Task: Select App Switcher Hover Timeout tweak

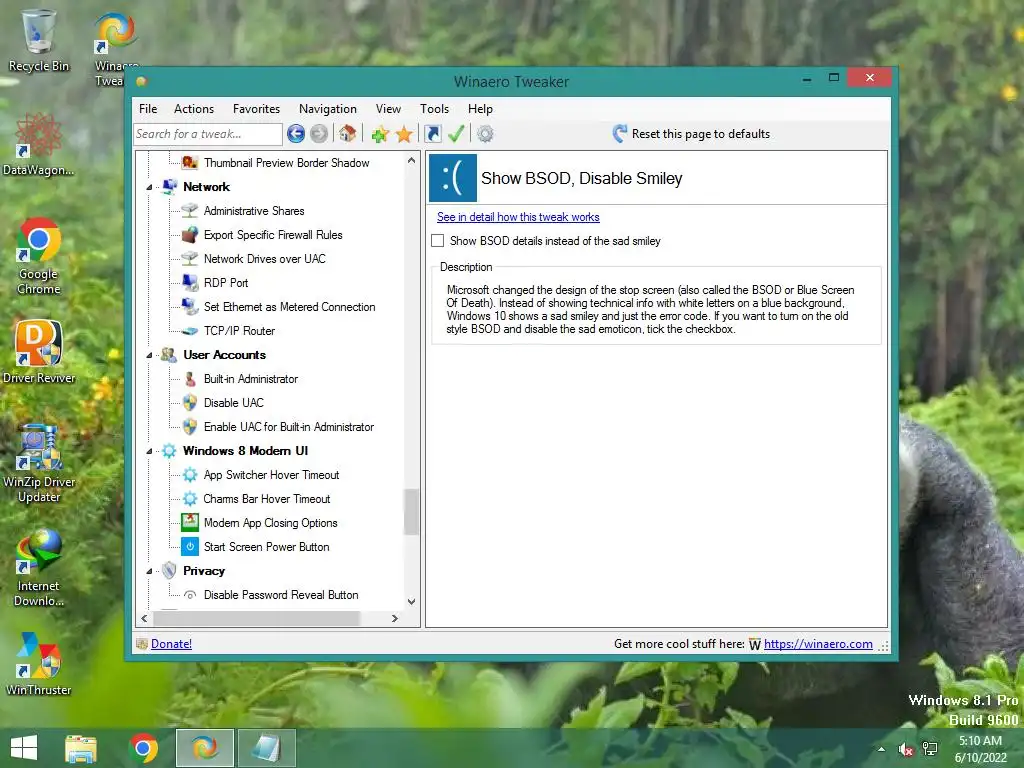Action: 272,475
